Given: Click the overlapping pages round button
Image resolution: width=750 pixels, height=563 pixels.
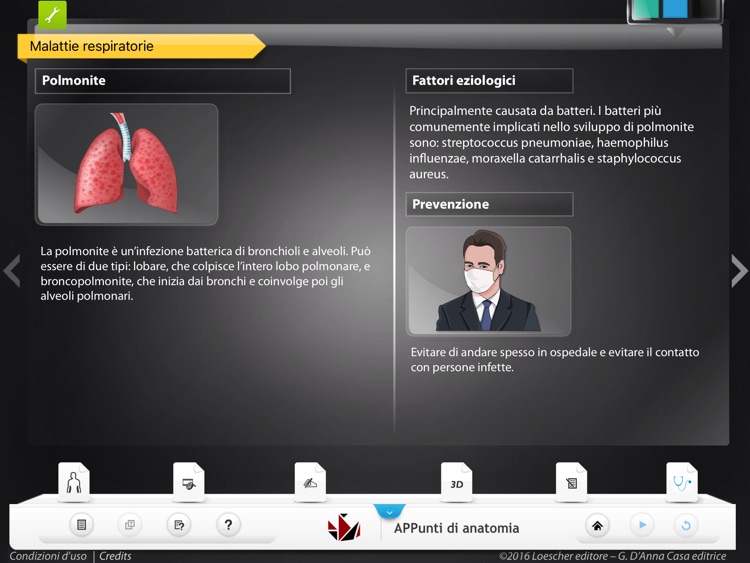Looking at the screenshot, I should pyautogui.click(x=130, y=525).
